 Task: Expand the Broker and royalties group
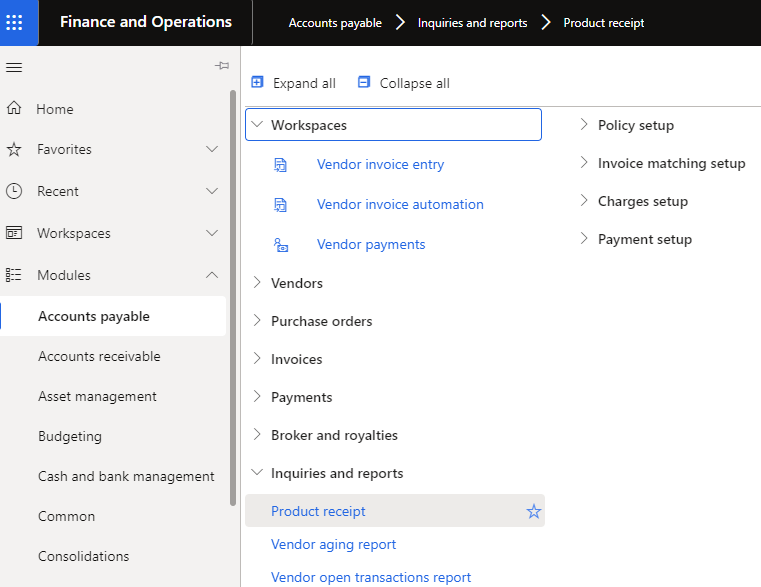pyautogui.click(x=257, y=435)
